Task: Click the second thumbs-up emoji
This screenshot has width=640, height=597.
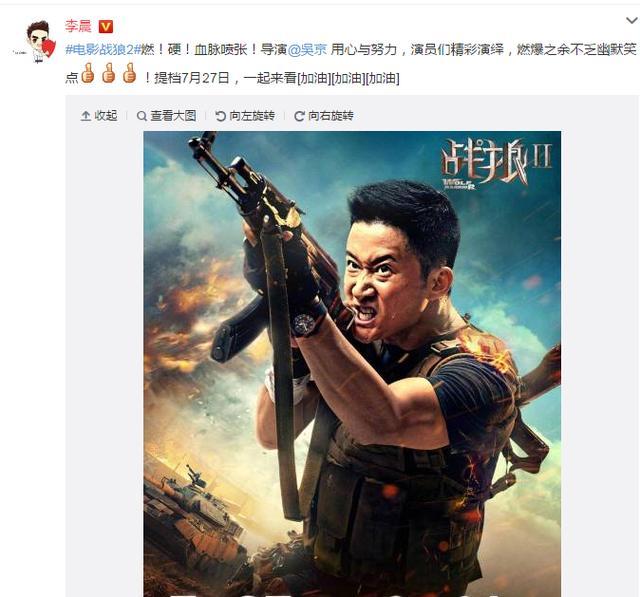Action: (x=109, y=73)
